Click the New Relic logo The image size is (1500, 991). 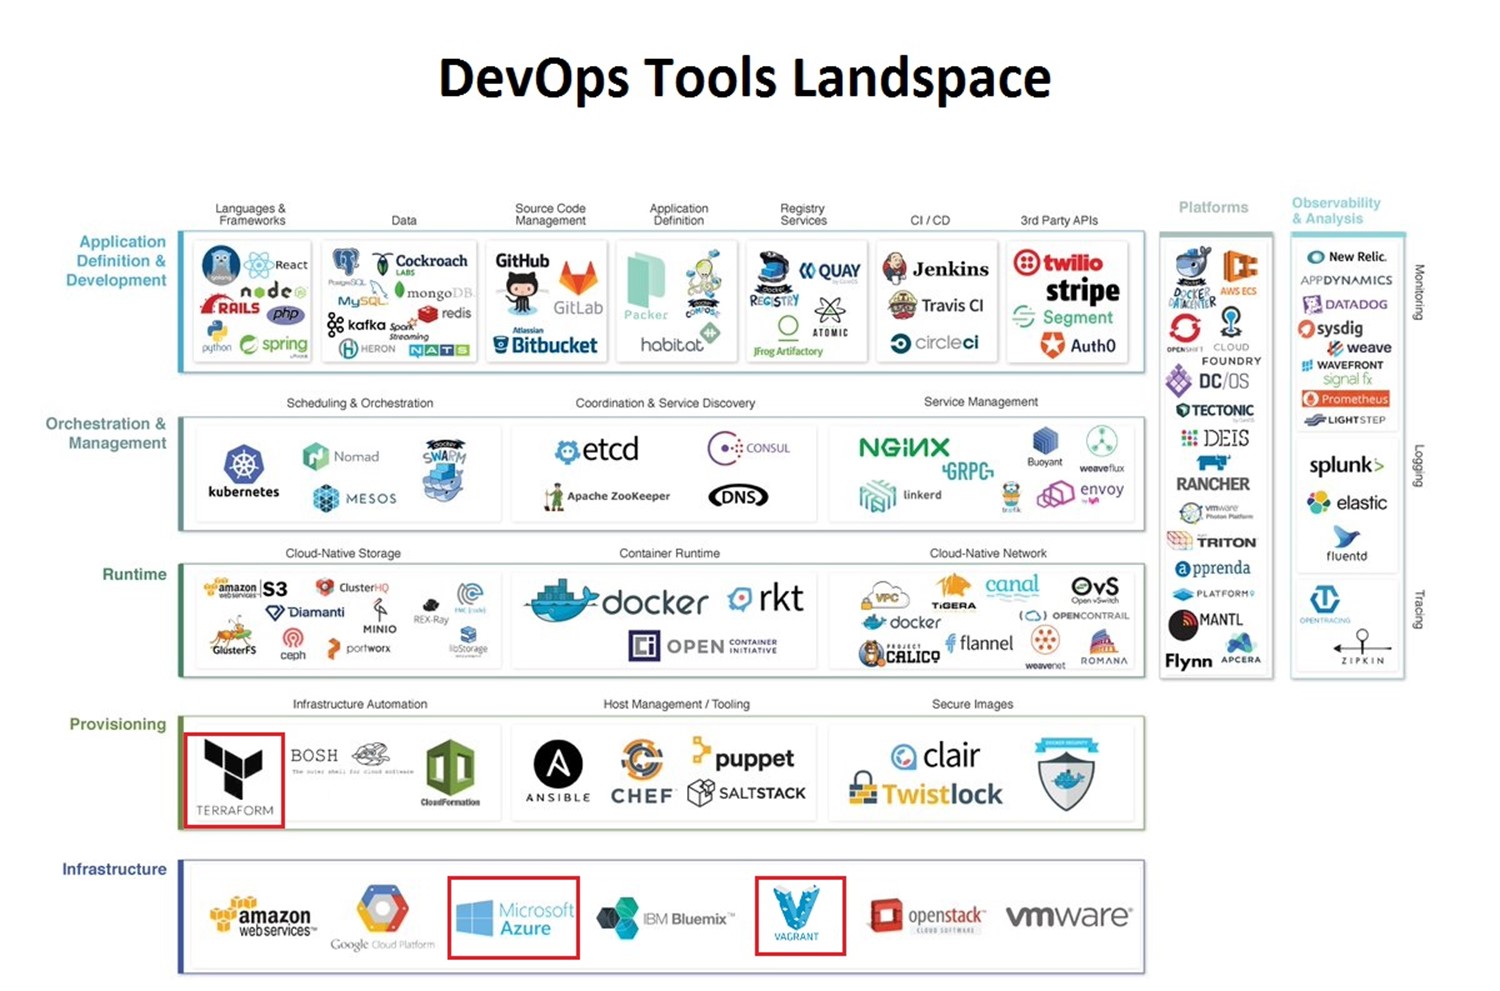pos(1347,257)
